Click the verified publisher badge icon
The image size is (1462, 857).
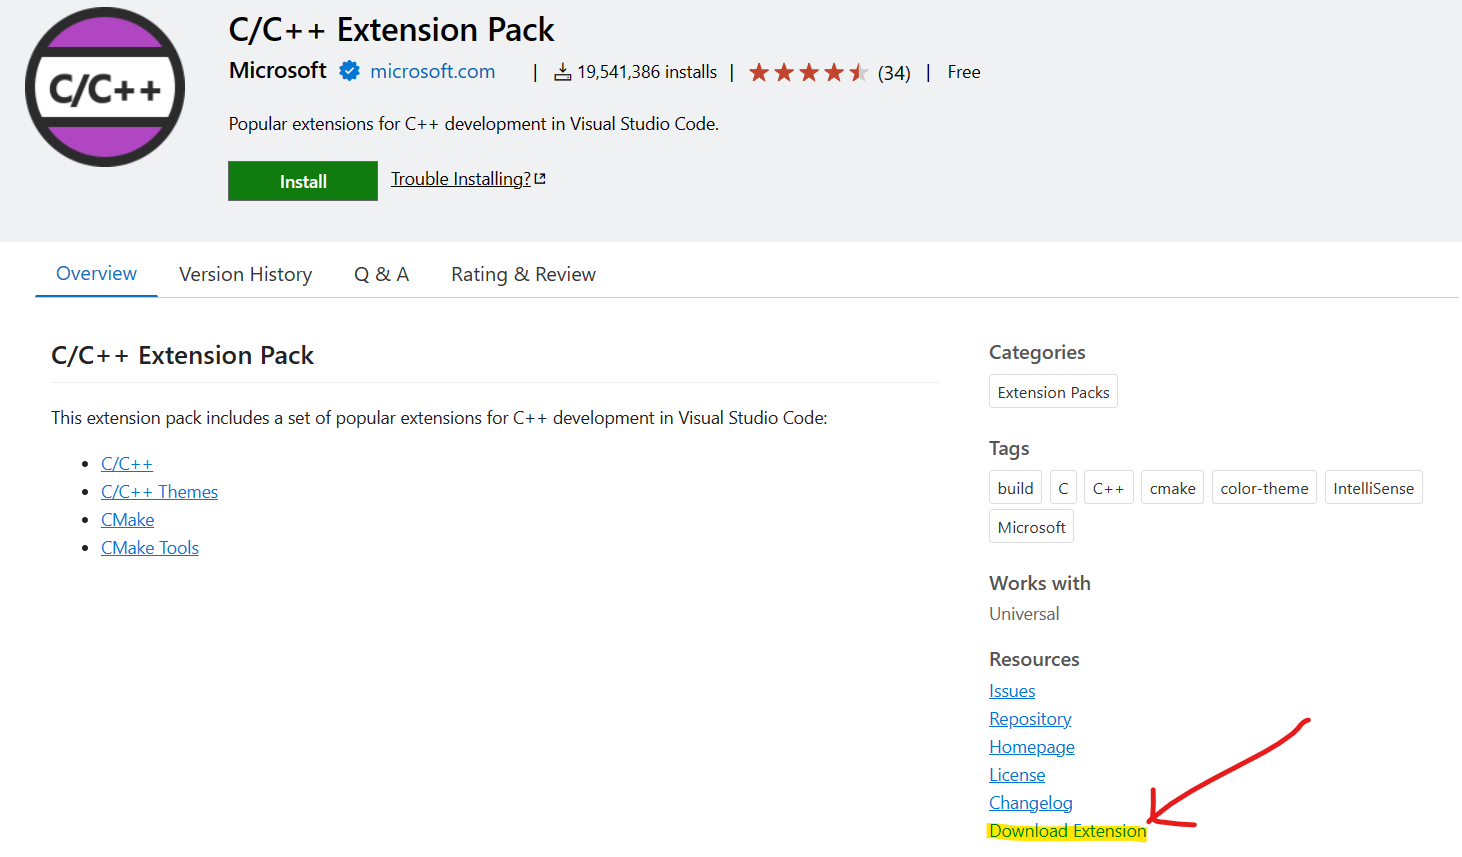(x=349, y=71)
